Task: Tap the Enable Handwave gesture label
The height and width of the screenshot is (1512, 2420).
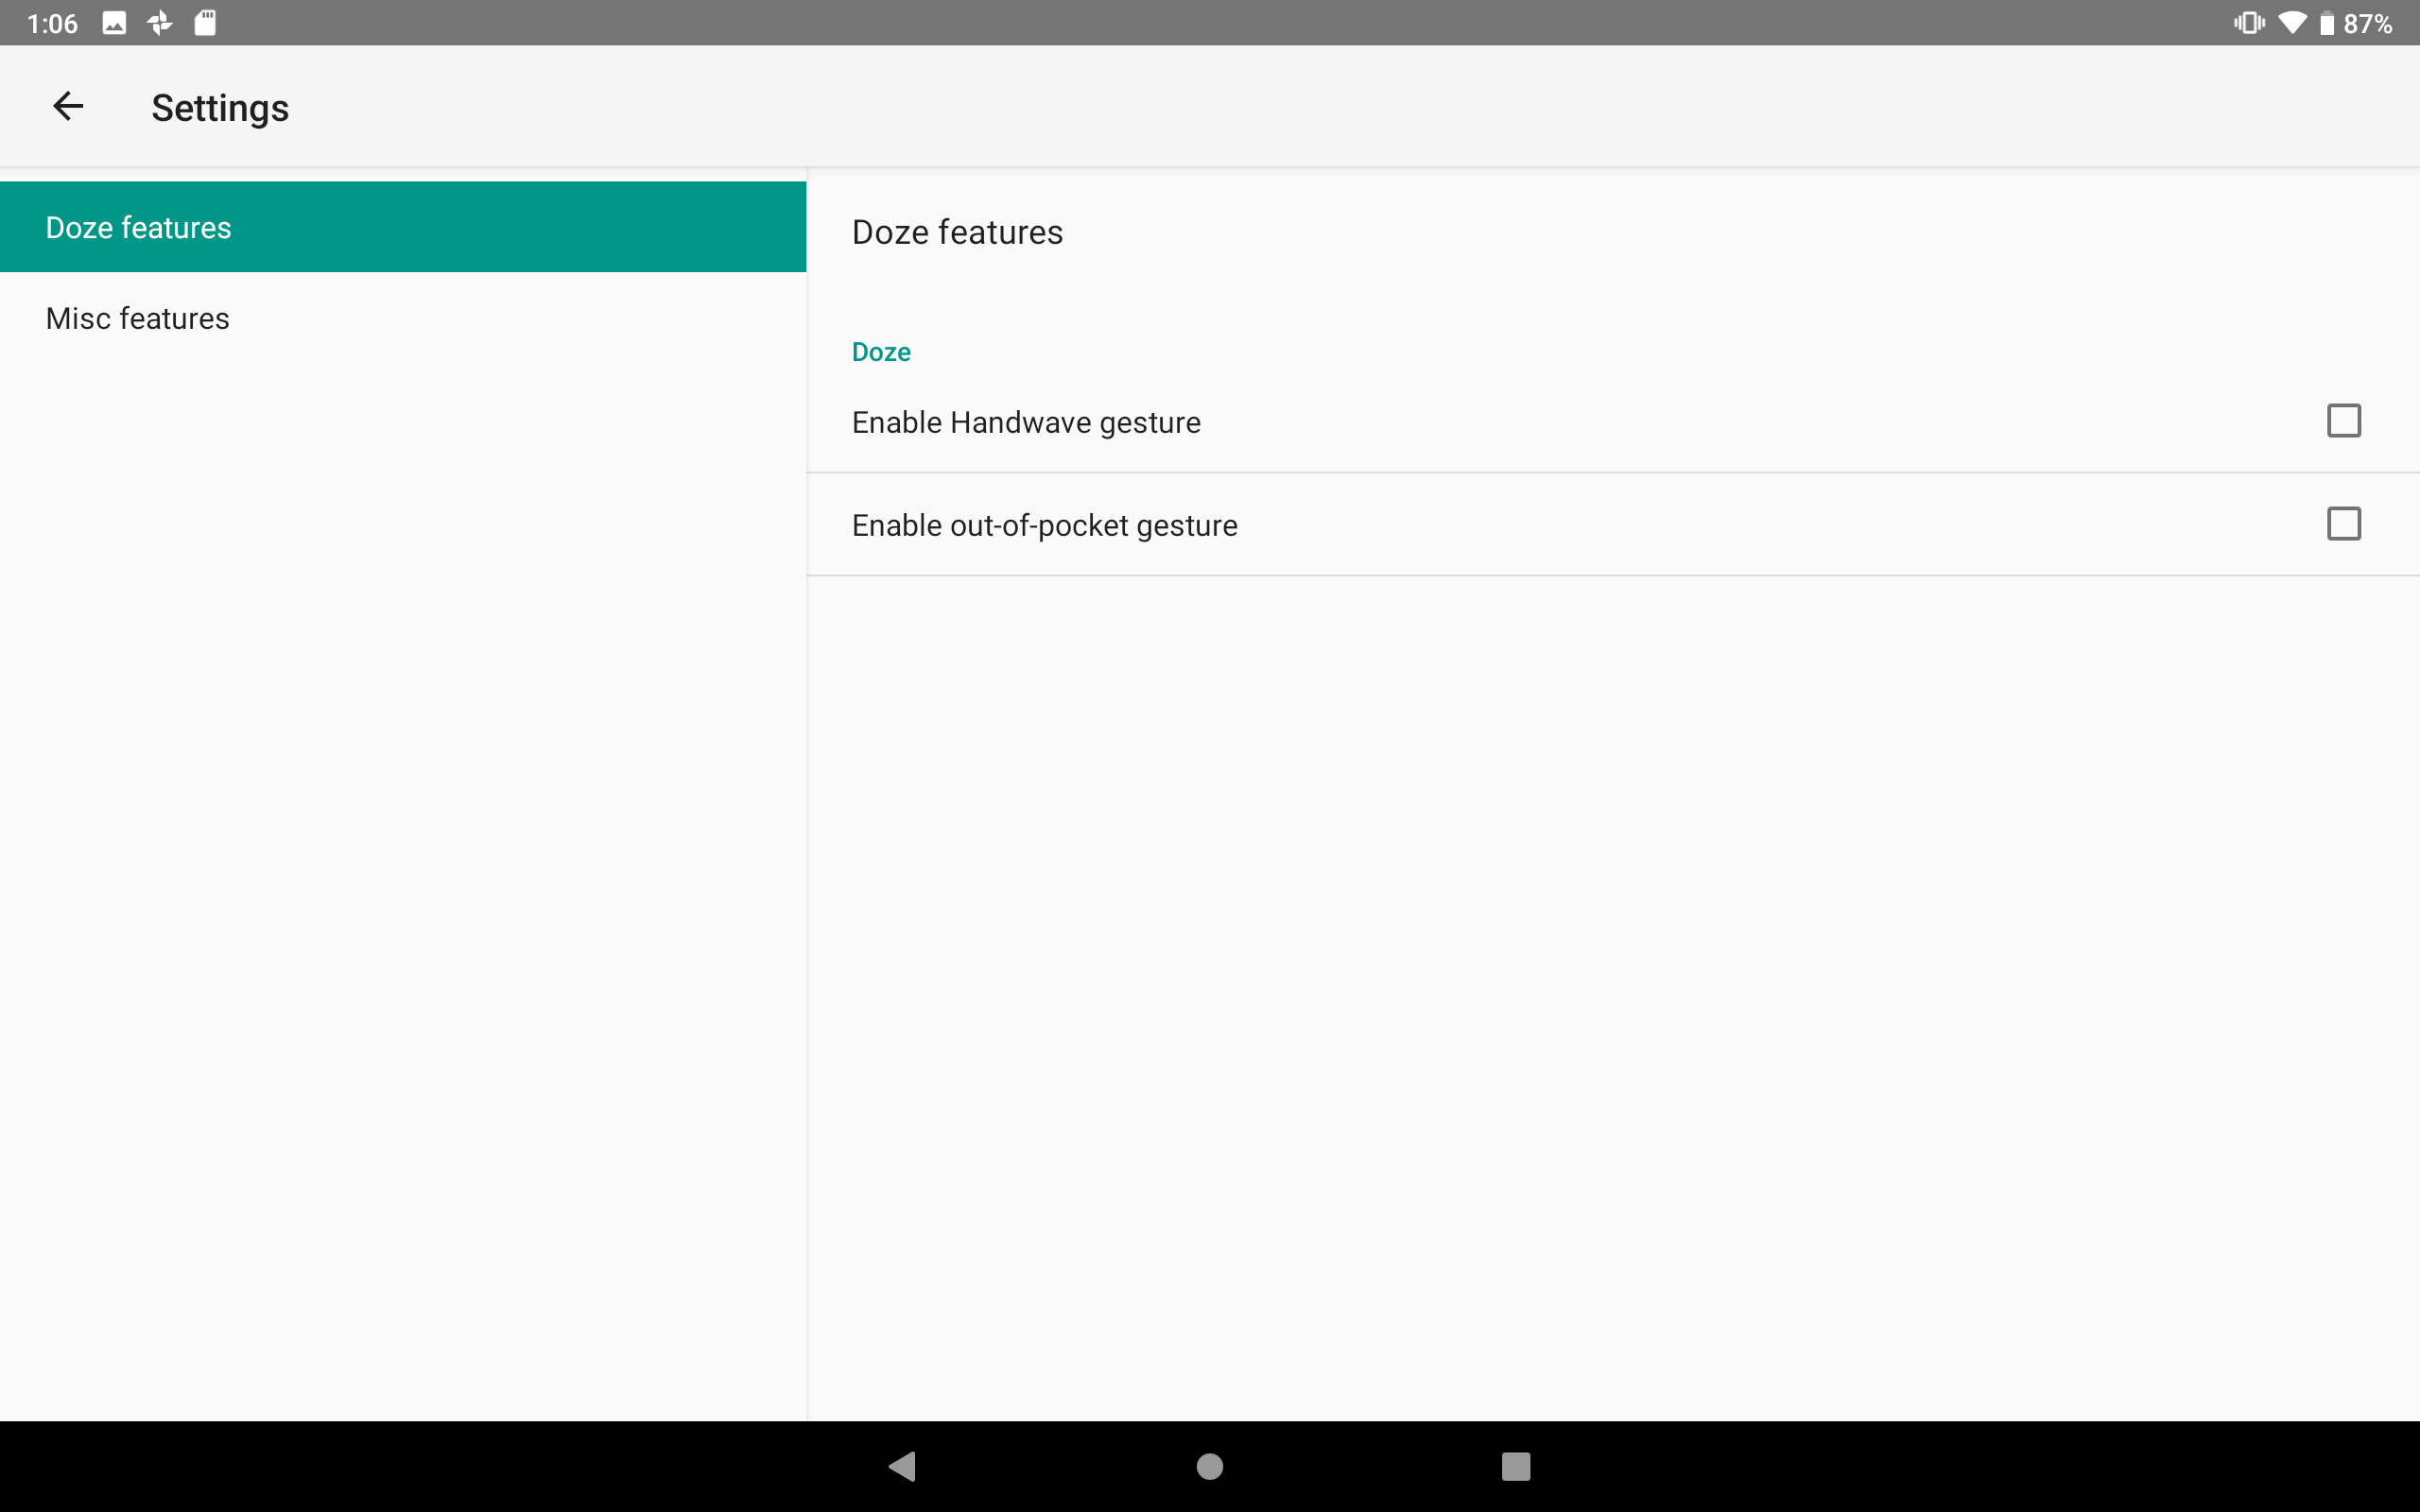Action: click(1026, 423)
